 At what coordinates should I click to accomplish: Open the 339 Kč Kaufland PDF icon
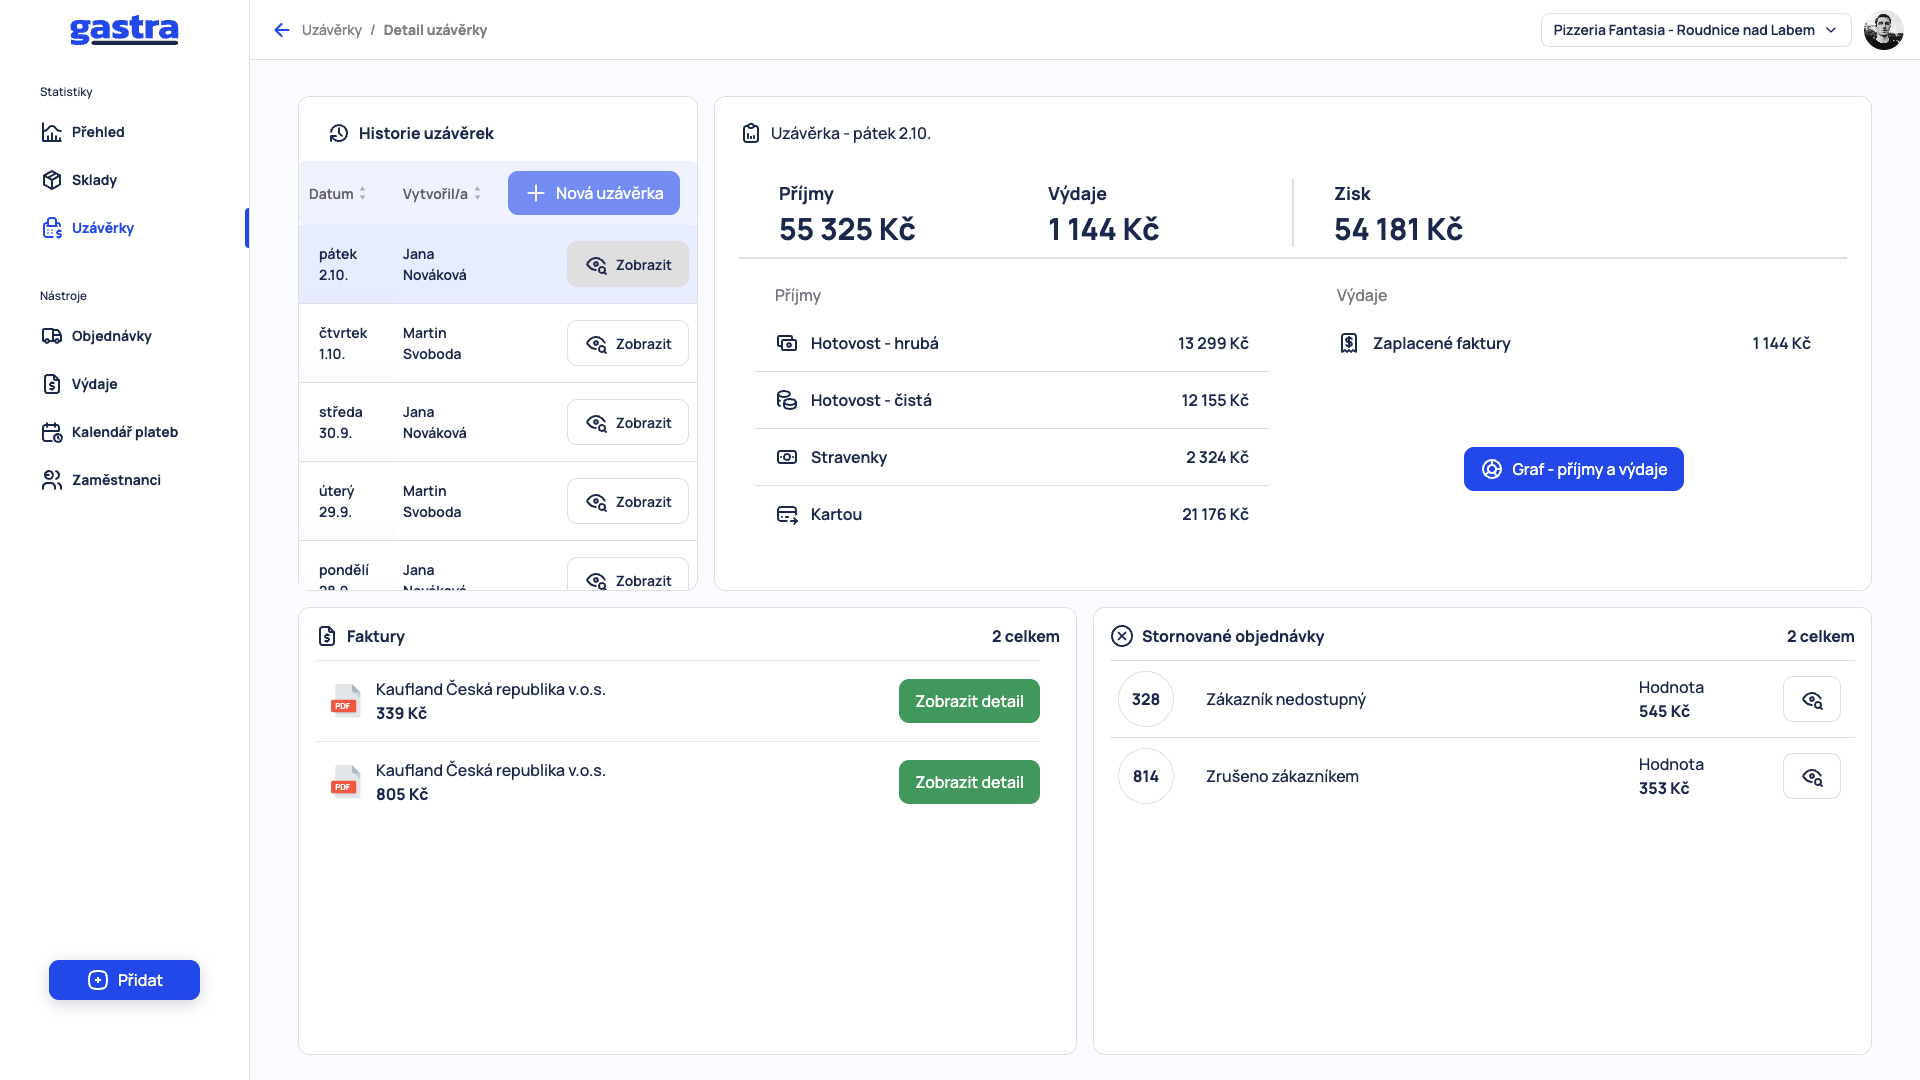coord(346,701)
